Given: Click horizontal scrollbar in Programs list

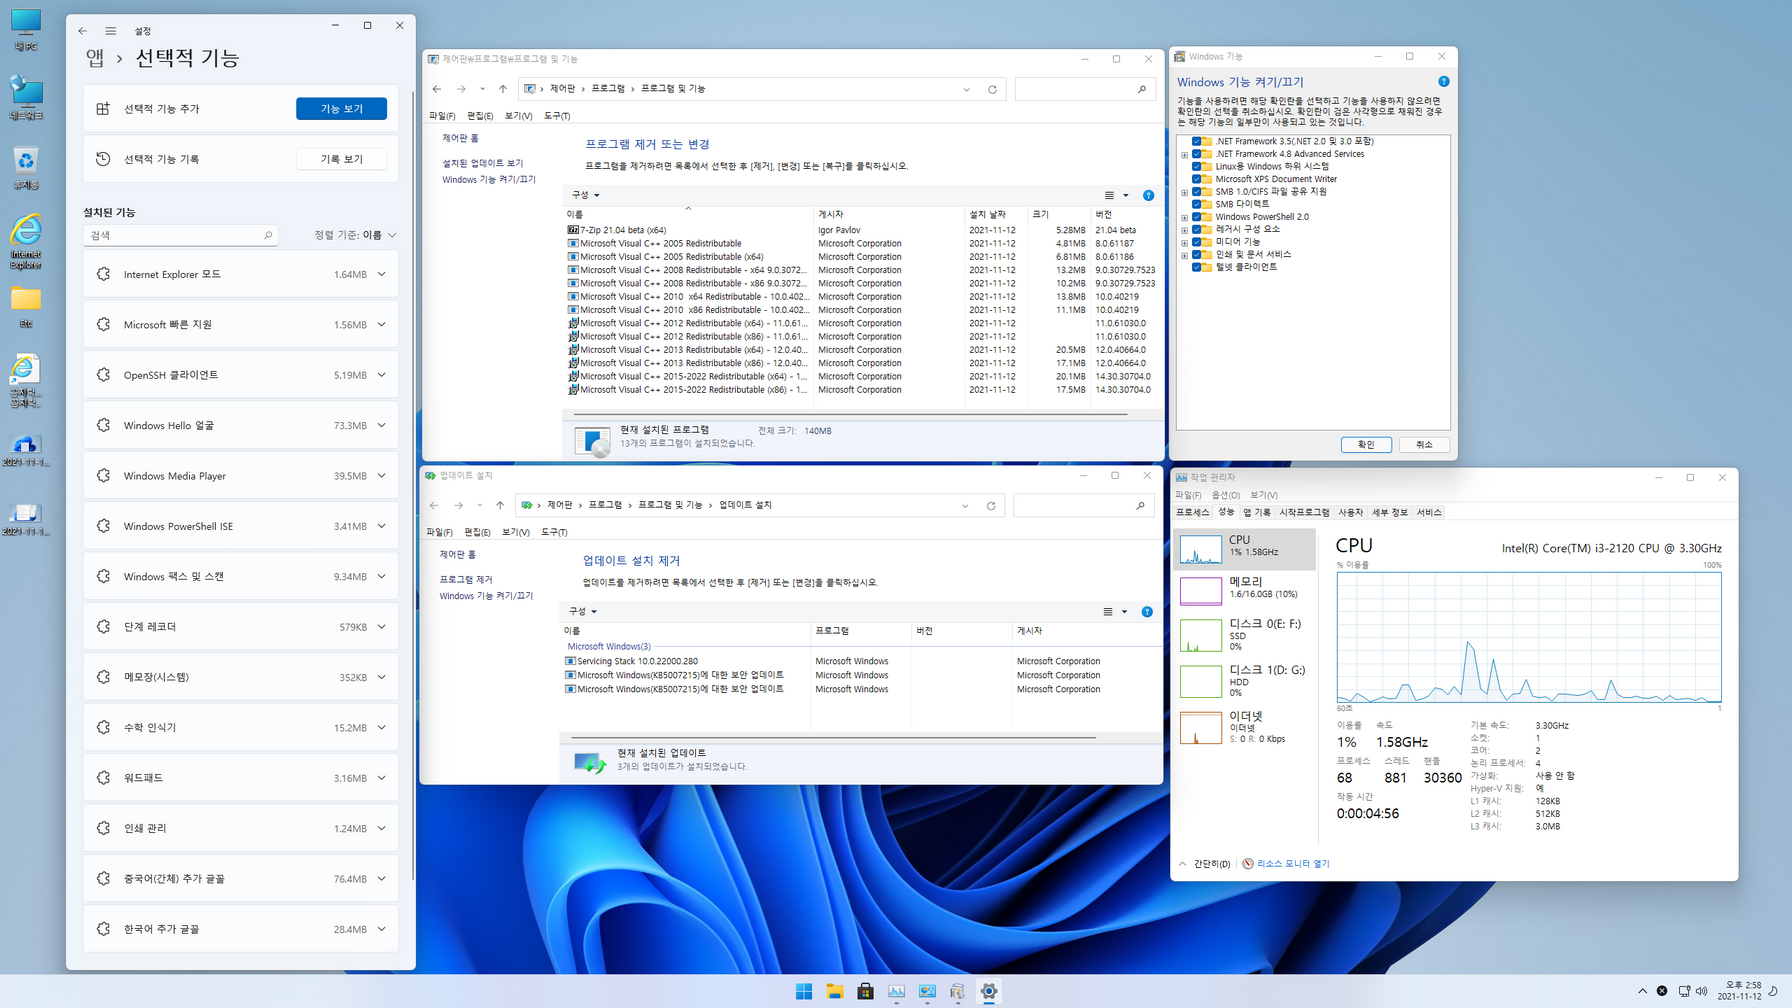Looking at the screenshot, I should coord(850,413).
